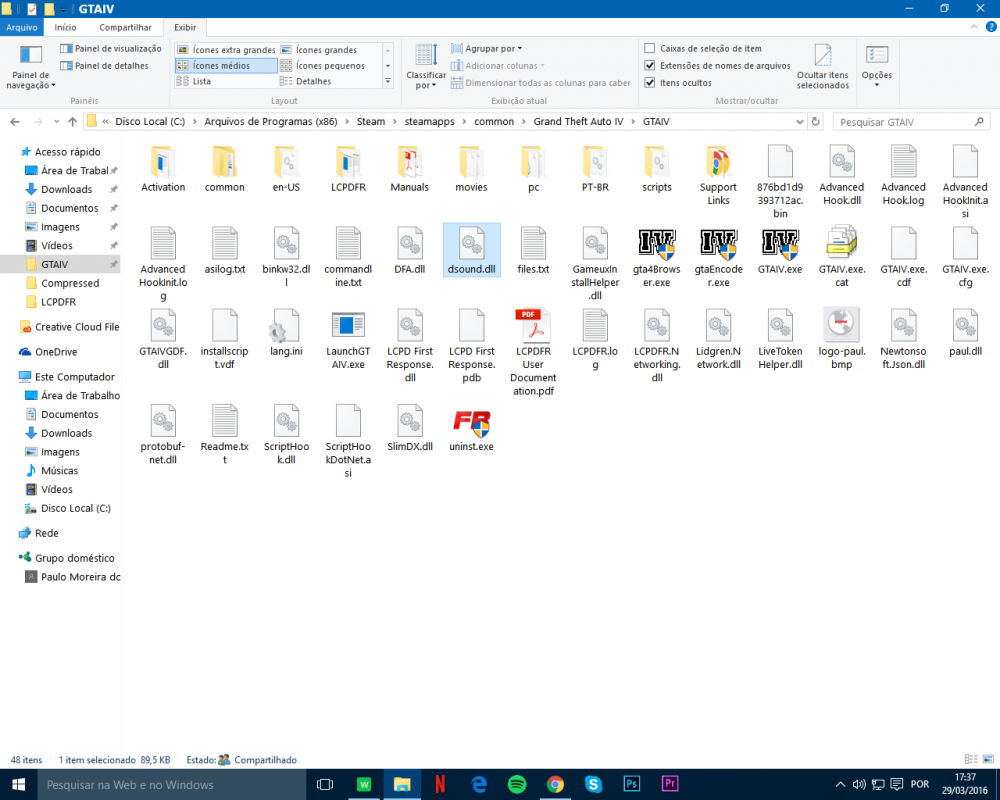Viewport: 1000px width, 800px height.
Task: Toggle Itens ocultos checkbox
Action: click(650, 83)
